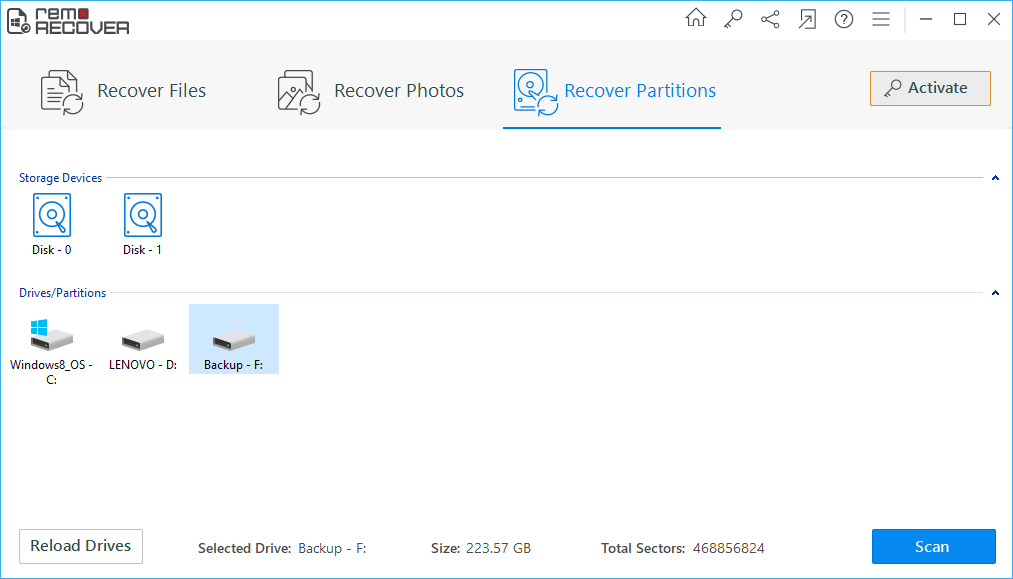Click the send feedback arrow icon
The width and height of the screenshot is (1013, 579).
pyautogui.click(x=807, y=19)
